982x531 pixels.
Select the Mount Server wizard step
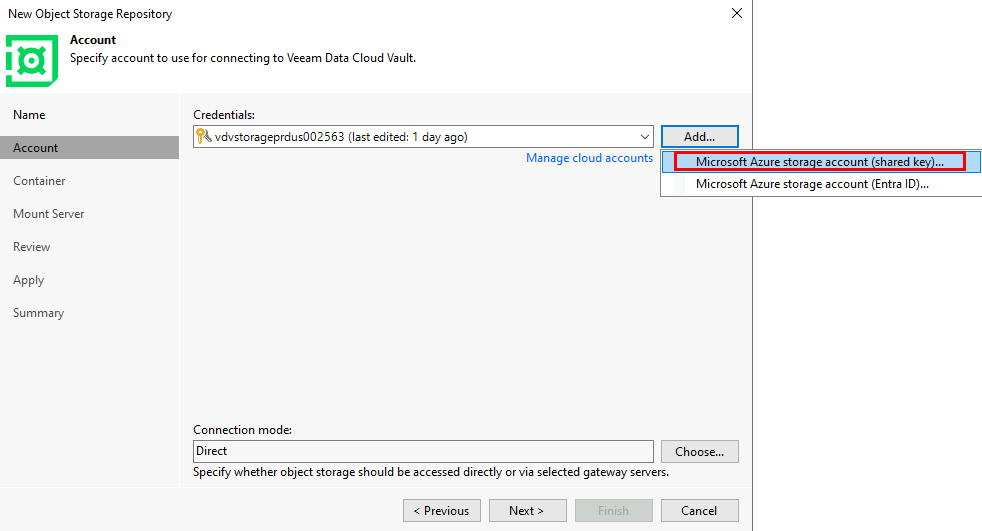(x=48, y=214)
